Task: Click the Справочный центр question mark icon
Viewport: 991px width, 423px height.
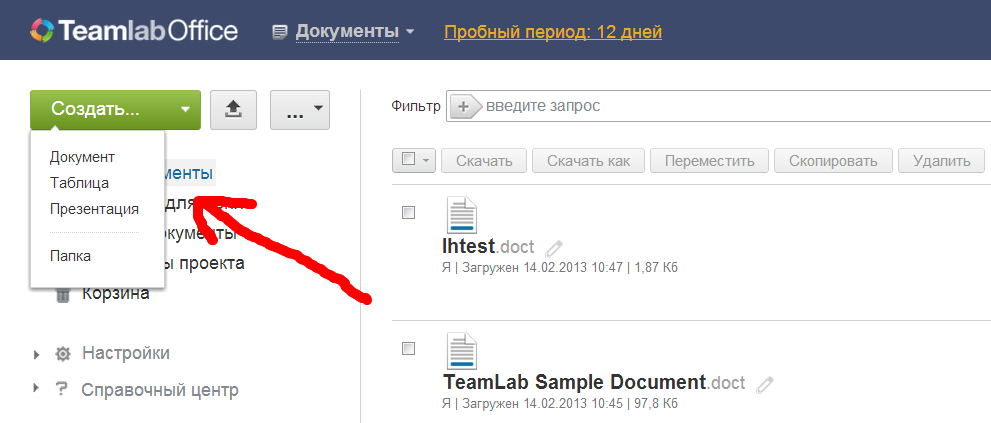Action: tap(62, 390)
